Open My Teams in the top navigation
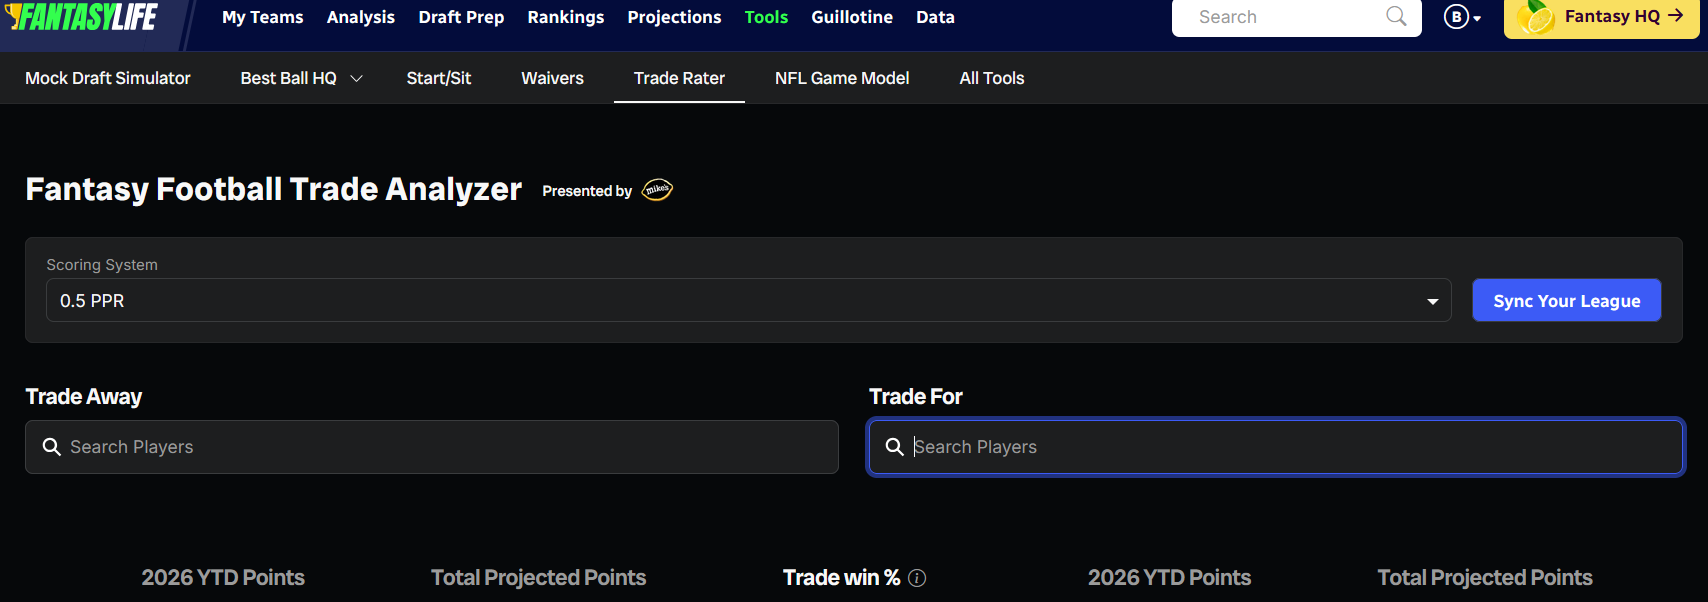 tap(262, 17)
